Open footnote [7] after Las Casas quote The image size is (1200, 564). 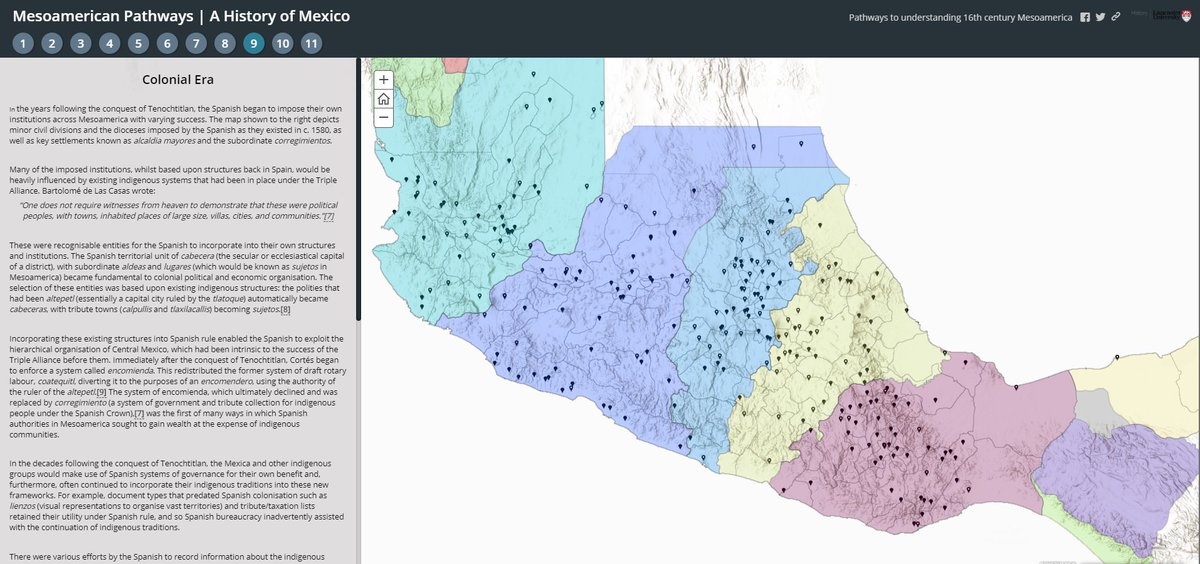[328, 216]
